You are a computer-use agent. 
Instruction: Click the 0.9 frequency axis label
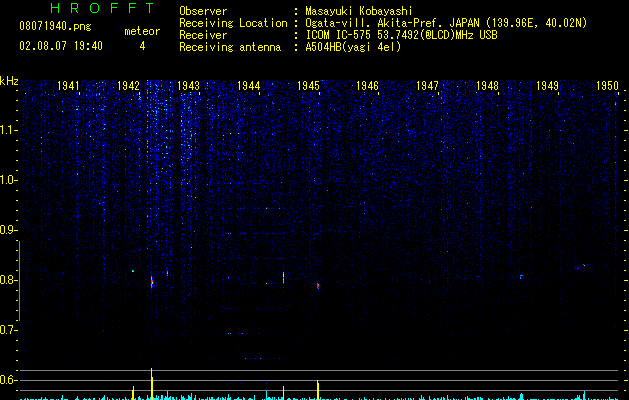8,230
